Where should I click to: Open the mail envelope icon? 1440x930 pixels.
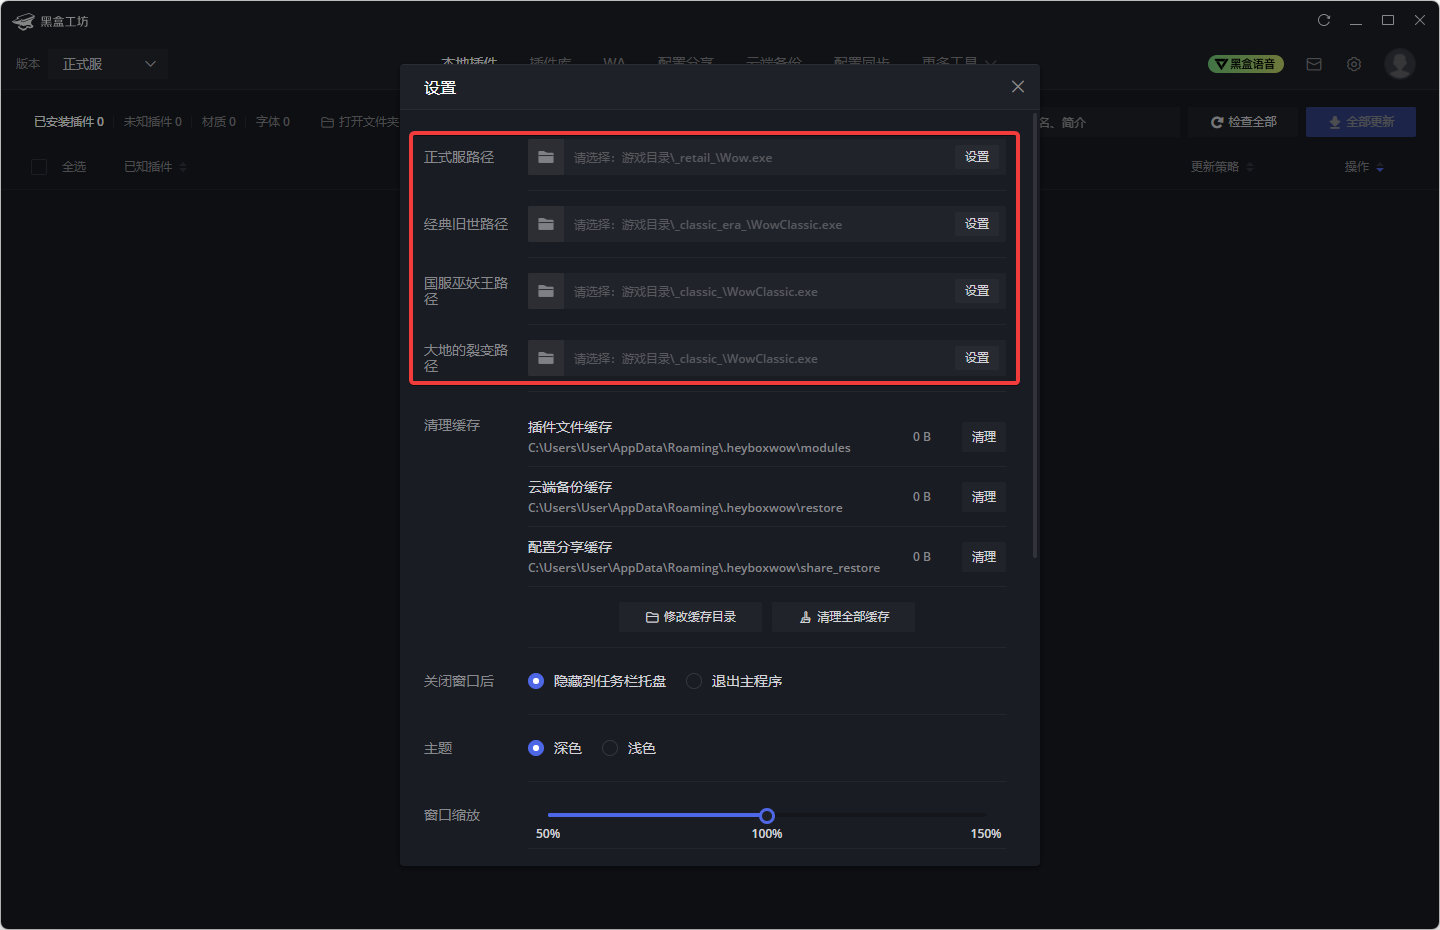coord(1313,63)
